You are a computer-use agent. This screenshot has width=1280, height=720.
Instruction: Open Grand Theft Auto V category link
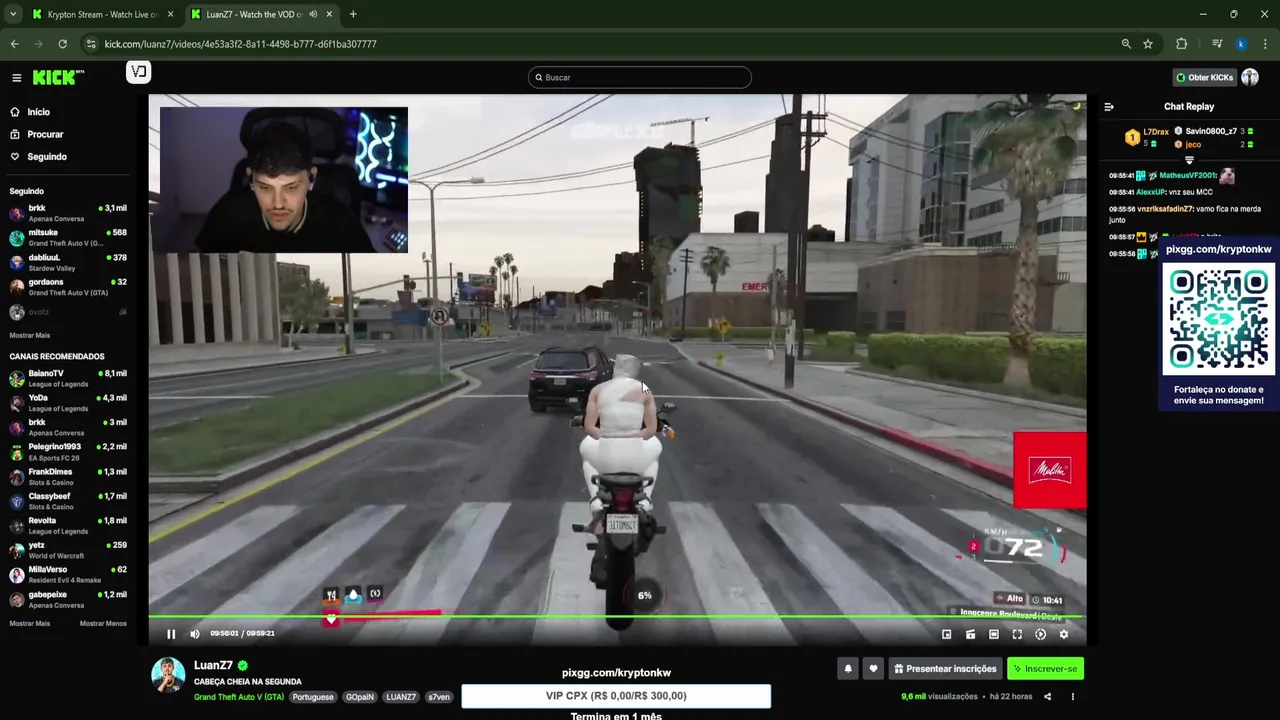tap(239, 697)
